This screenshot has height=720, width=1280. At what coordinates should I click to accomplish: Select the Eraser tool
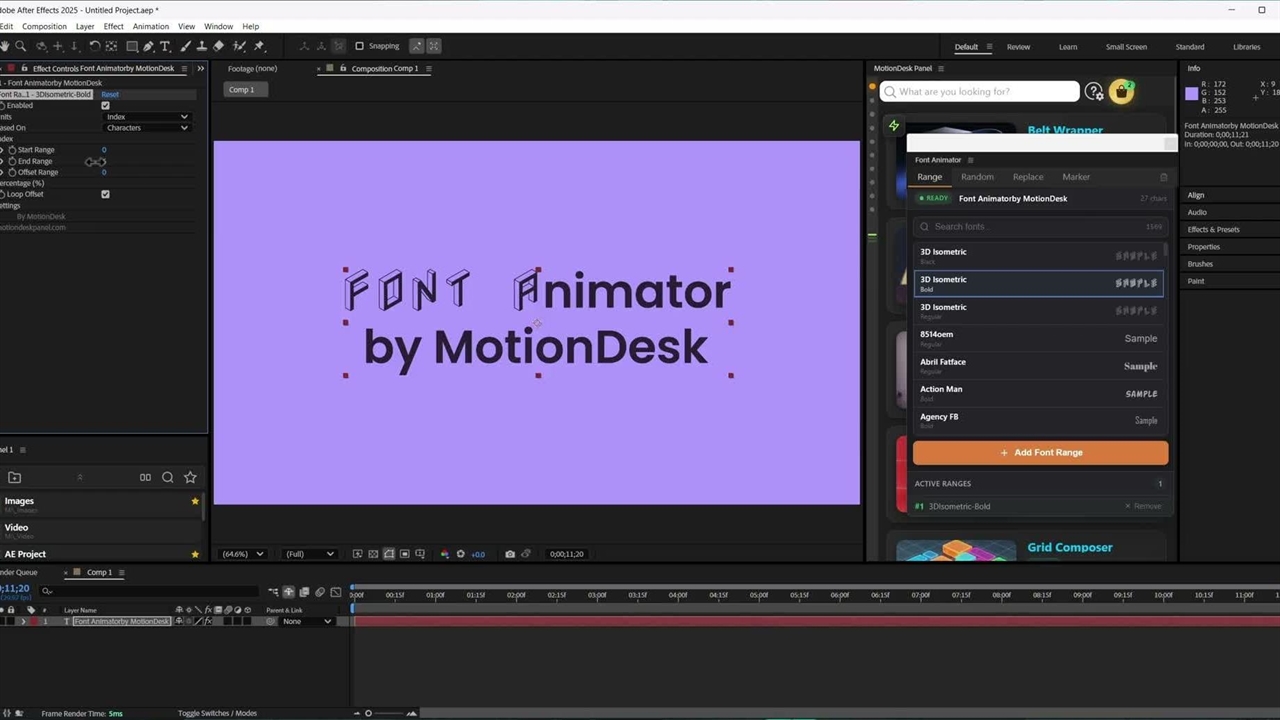218,46
